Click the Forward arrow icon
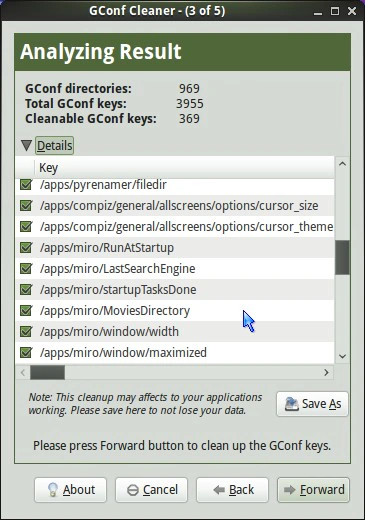 [289, 490]
